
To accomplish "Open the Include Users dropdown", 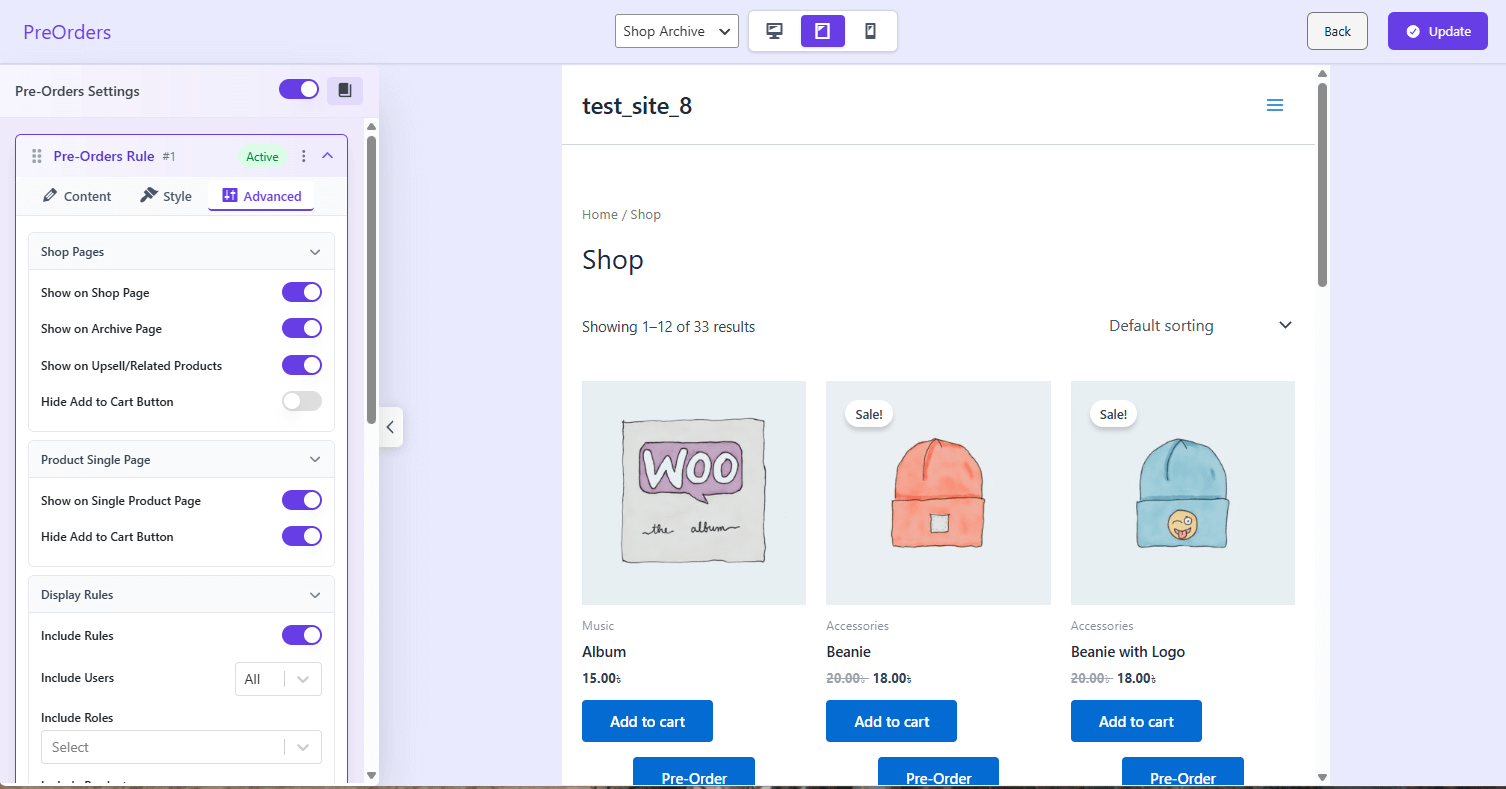I will point(278,679).
